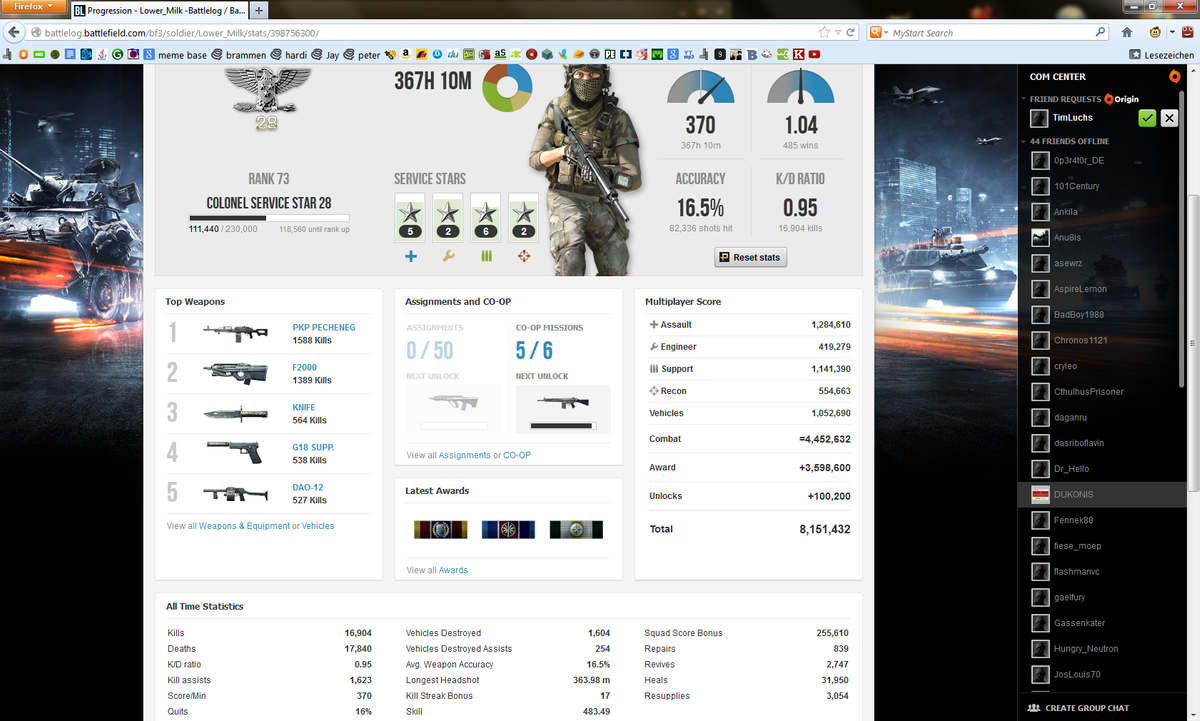The height and width of the screenshot is (721, 1200).
Task: Open the bookmark star dropdown arrow
Action: coord(837,33)
